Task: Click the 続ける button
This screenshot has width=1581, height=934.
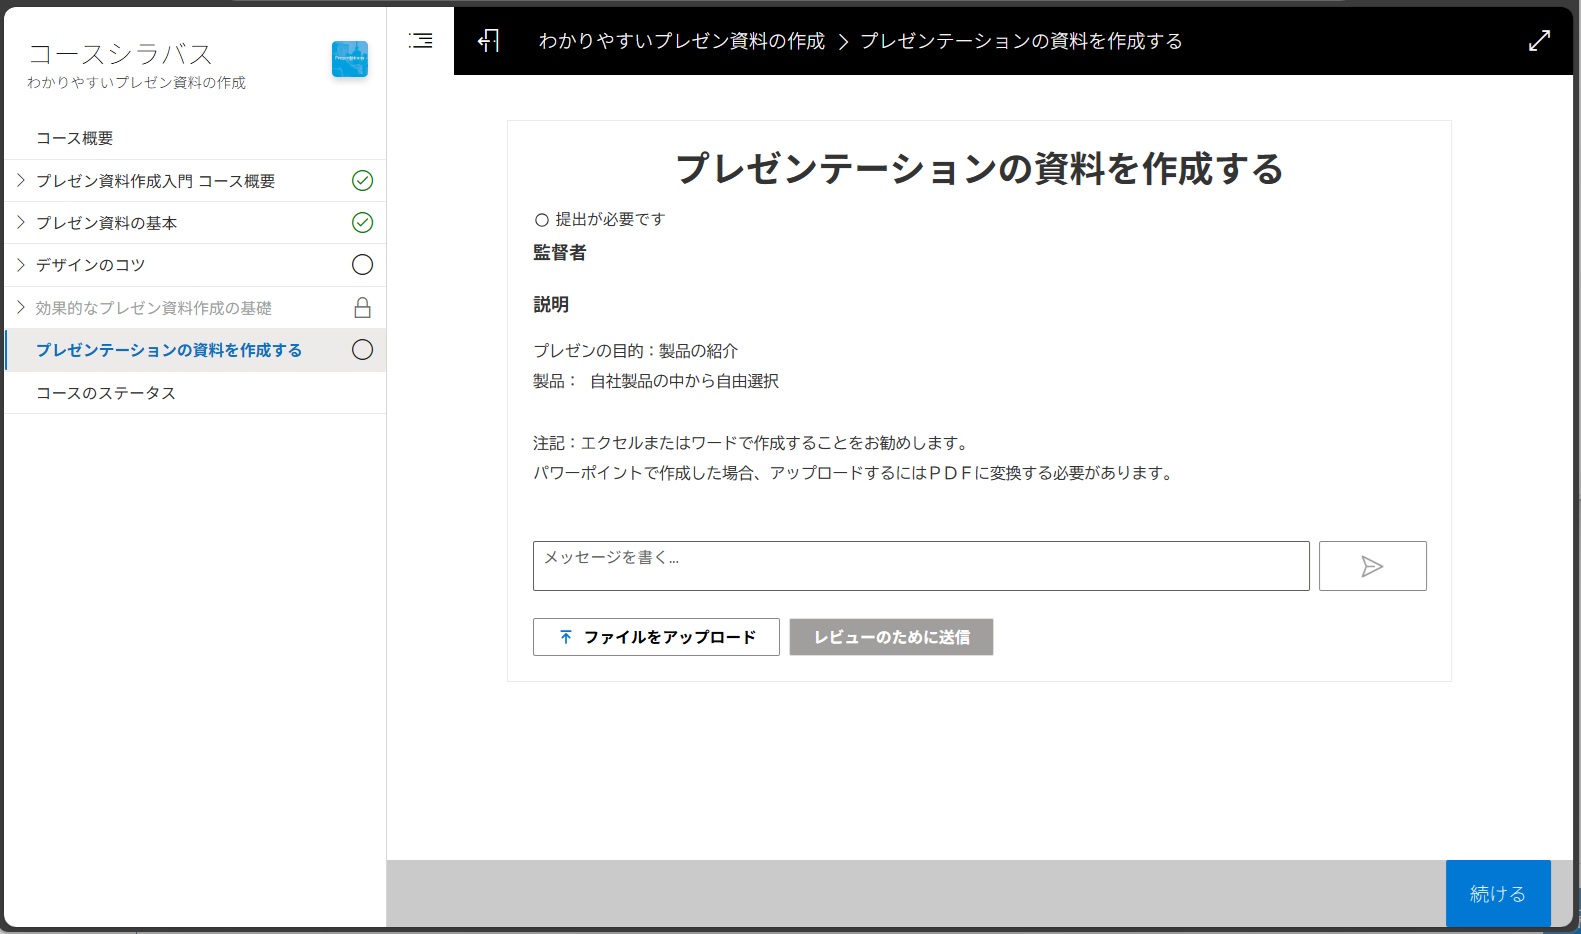Action: click(x=1498, y=893)
